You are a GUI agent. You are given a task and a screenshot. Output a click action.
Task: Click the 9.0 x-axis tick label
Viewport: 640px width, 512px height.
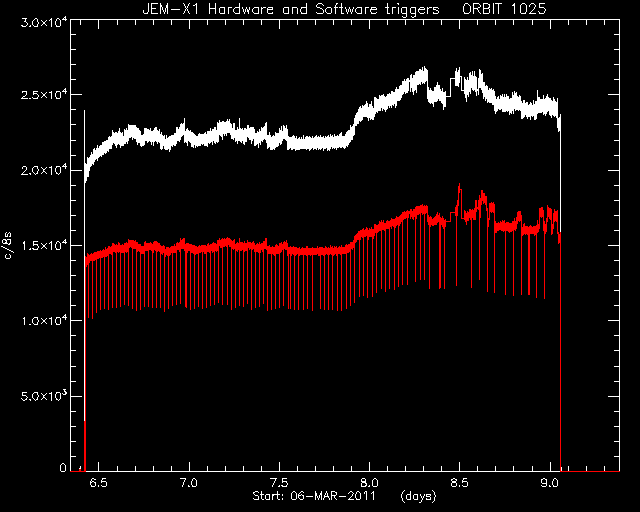coord(549,483)
